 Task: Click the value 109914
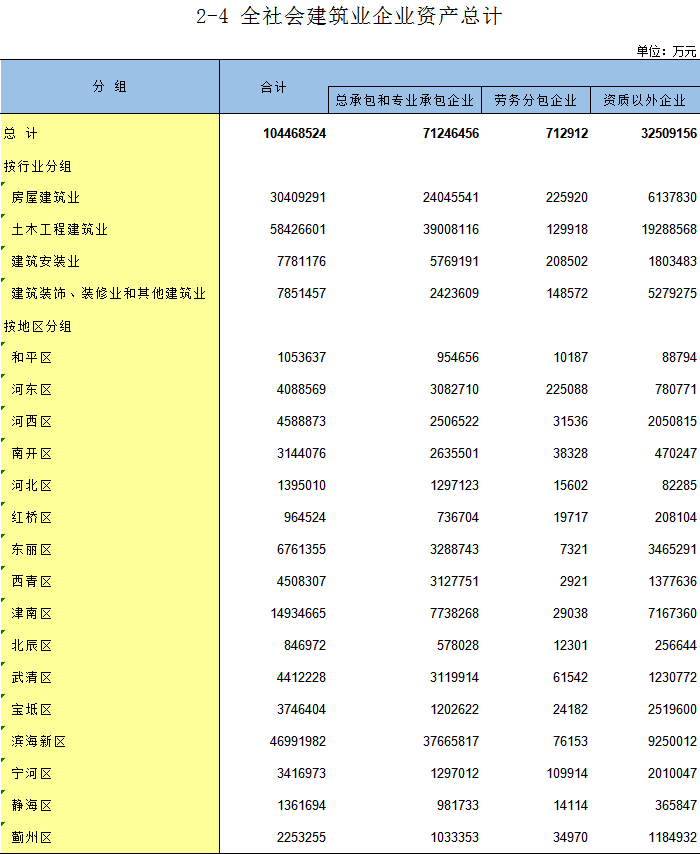tap(567, 774)
